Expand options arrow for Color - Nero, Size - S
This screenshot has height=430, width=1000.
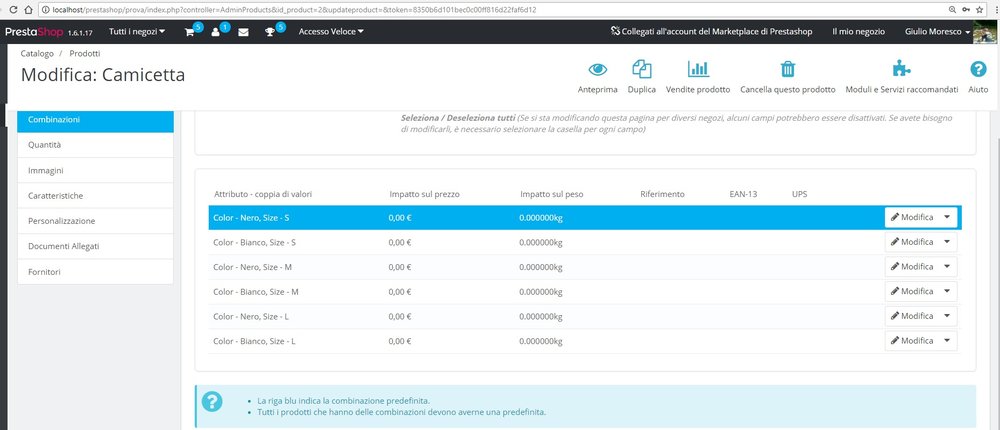point(947,217)
